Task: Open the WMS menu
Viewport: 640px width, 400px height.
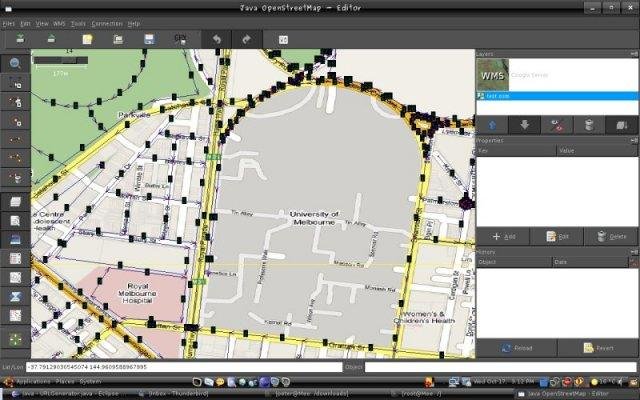Action: coord(59,24)
